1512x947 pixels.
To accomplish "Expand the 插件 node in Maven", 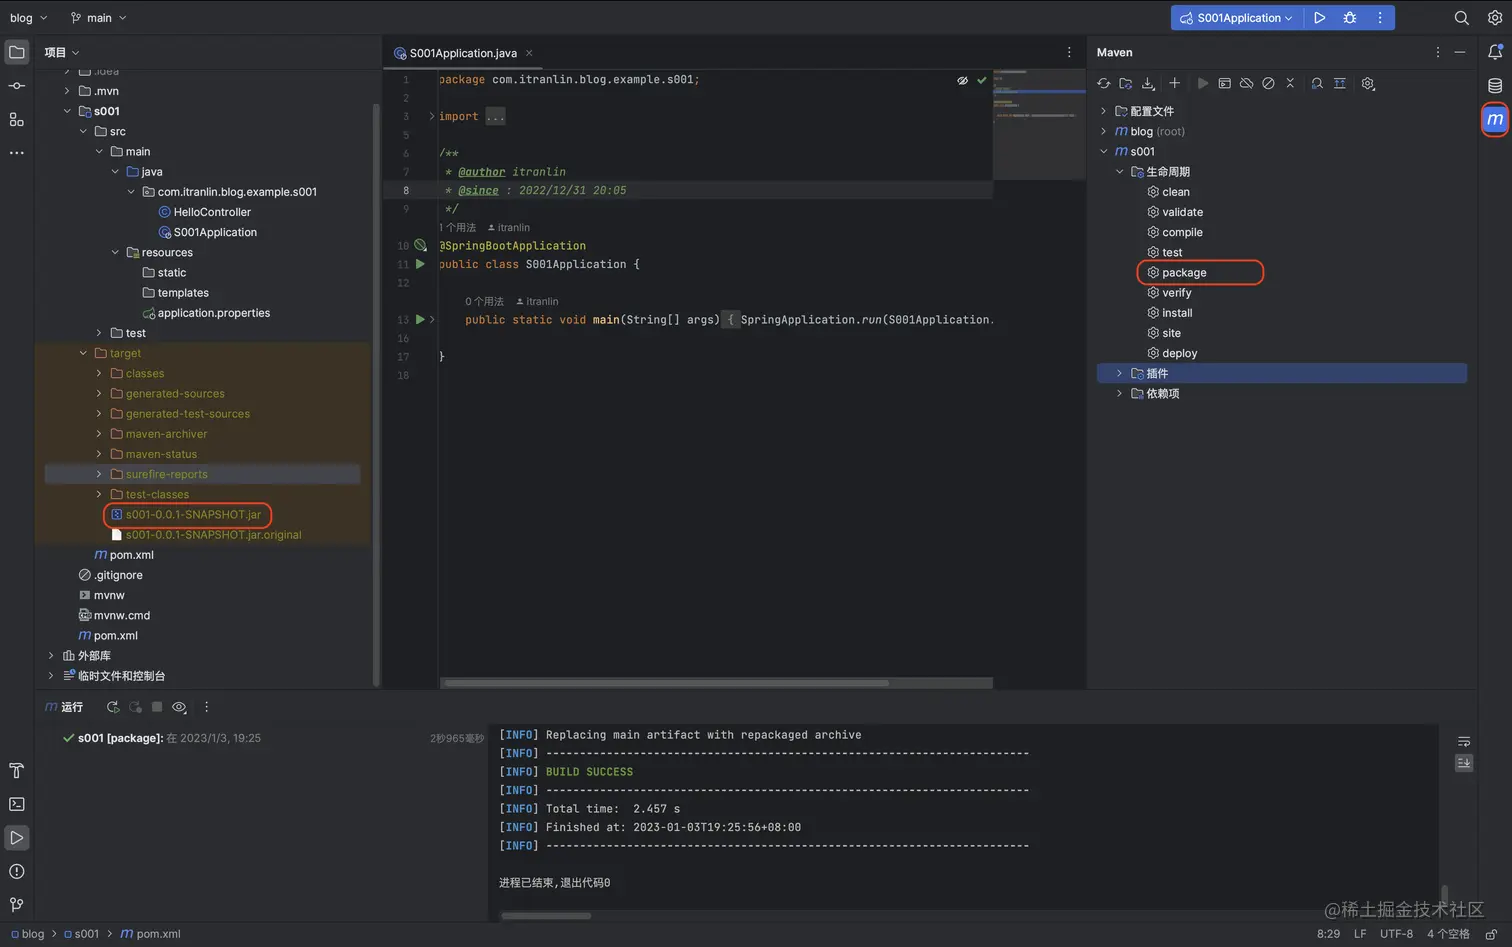I will (x=1119, y=373).
